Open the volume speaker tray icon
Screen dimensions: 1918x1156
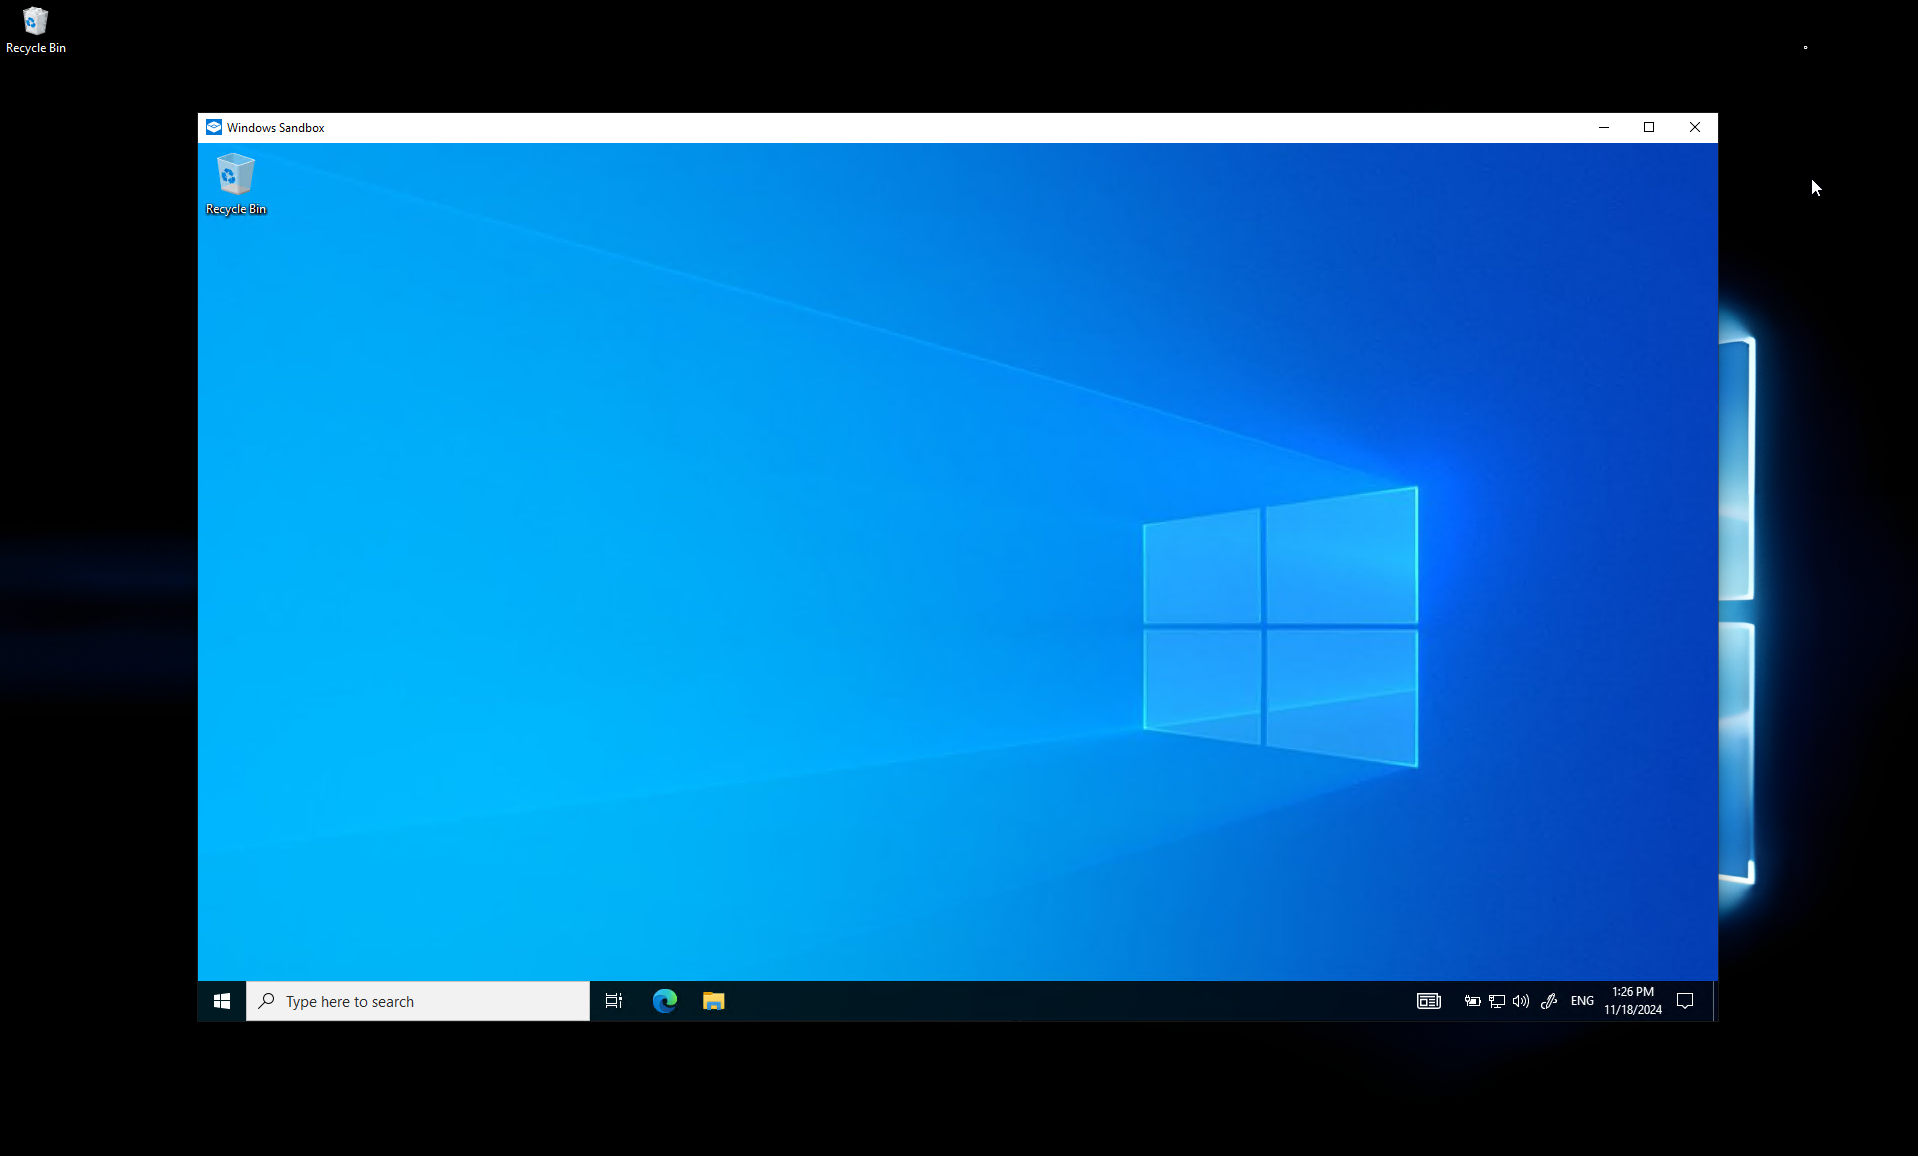1521,1001
